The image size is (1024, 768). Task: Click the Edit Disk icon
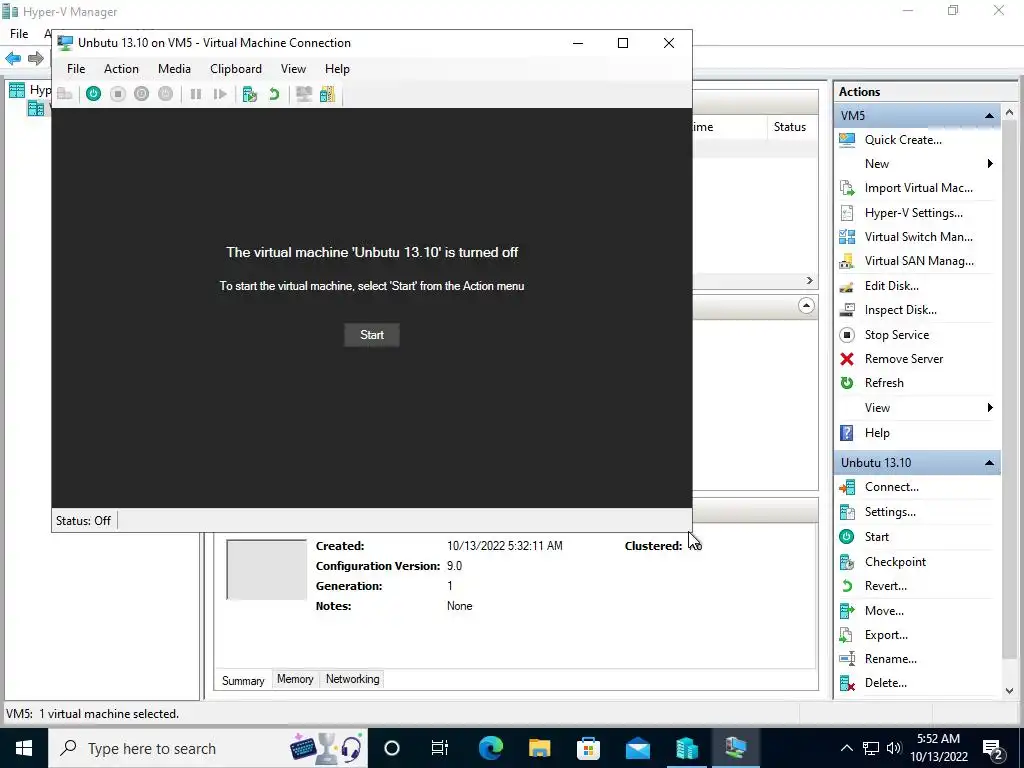coord(847,286)
